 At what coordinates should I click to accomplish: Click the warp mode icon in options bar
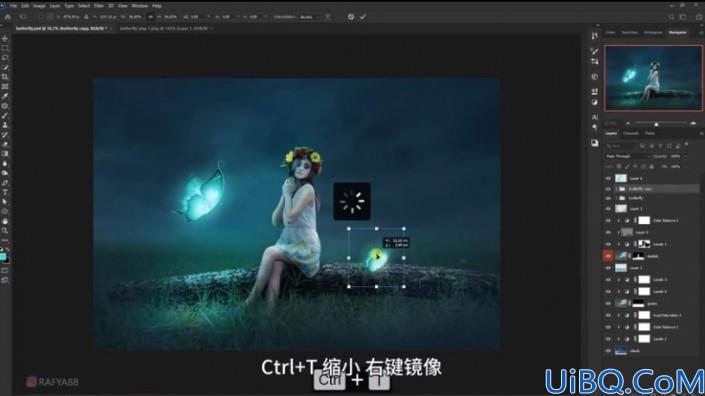point(328,17)
